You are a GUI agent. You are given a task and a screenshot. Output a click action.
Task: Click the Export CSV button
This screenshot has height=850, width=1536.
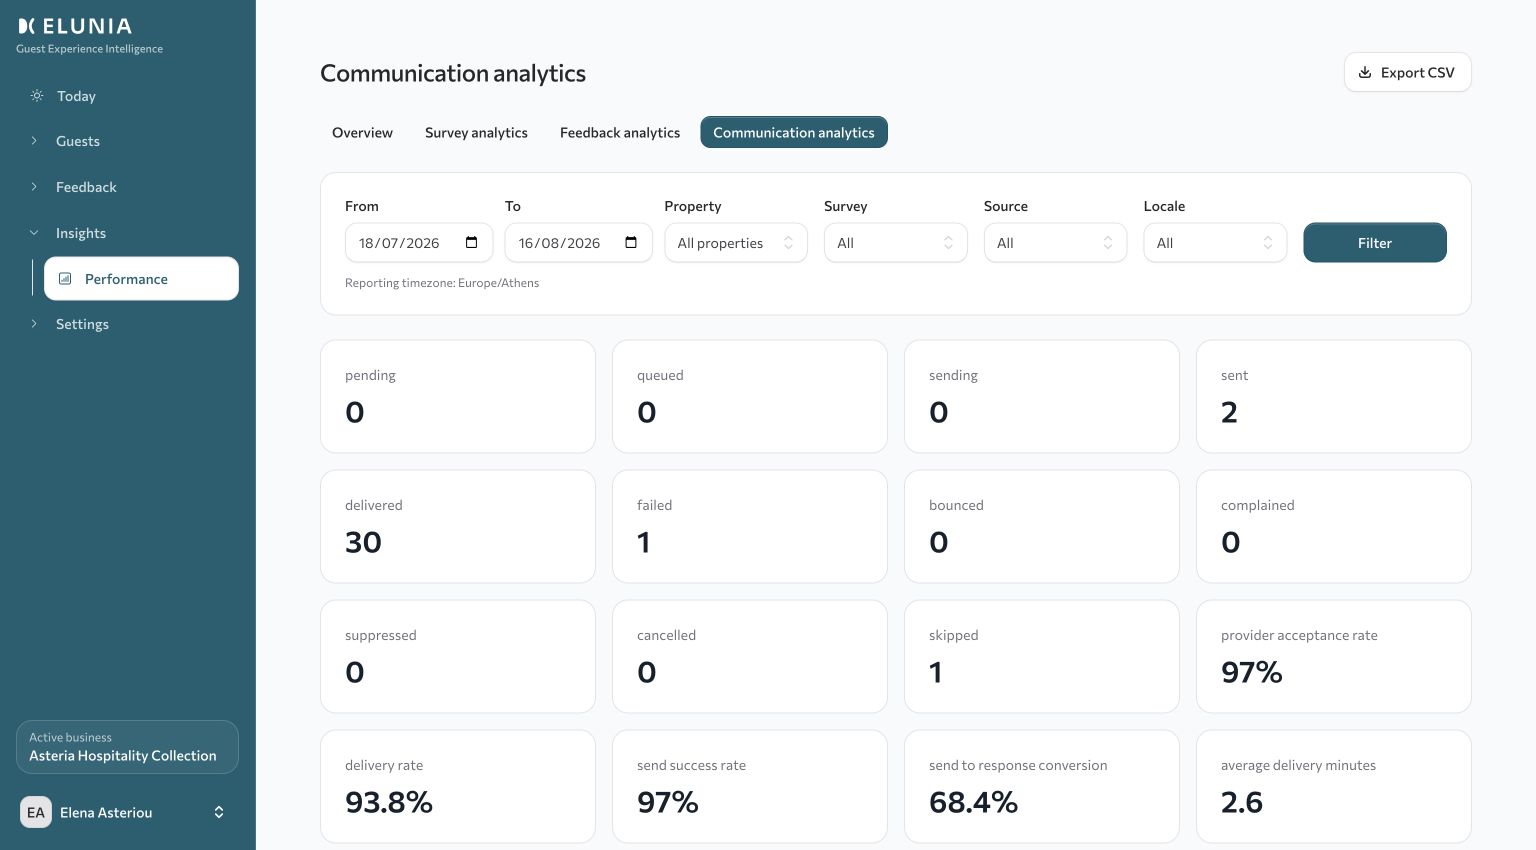coord(1407,72)
